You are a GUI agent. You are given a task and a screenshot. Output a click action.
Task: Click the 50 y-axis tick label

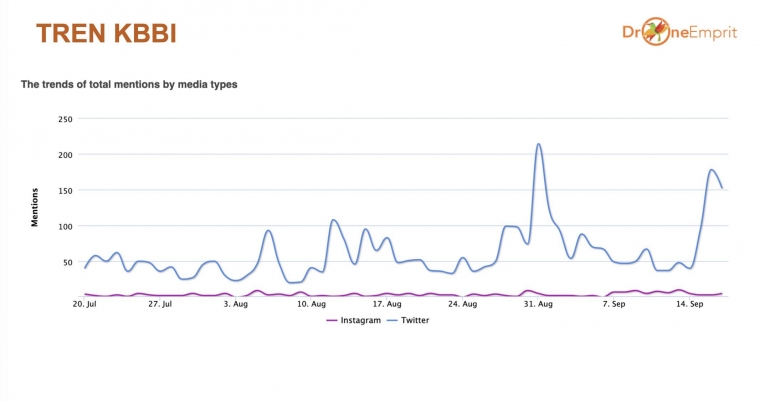pyautogui.click(x=67, y=262)
